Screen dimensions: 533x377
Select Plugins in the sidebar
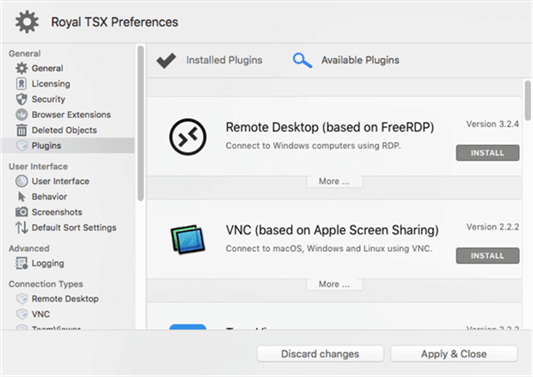click(x=68, y=145)
